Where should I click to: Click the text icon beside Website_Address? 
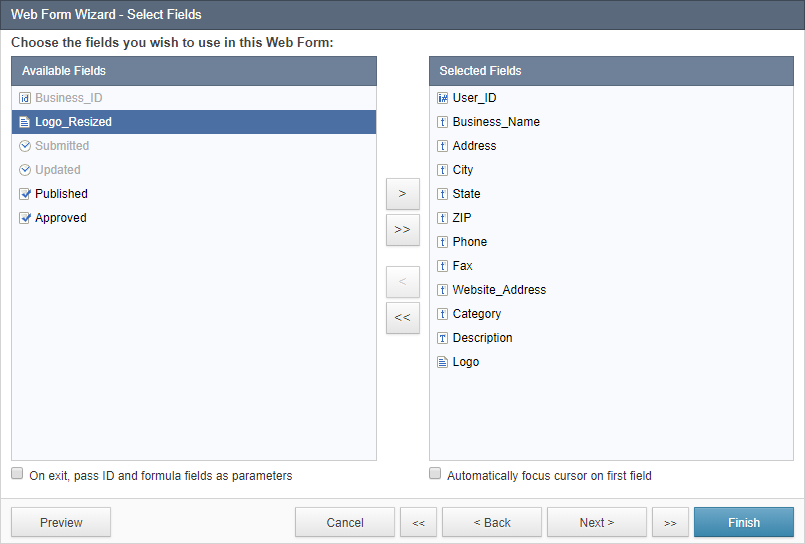[x=442, y=290]
